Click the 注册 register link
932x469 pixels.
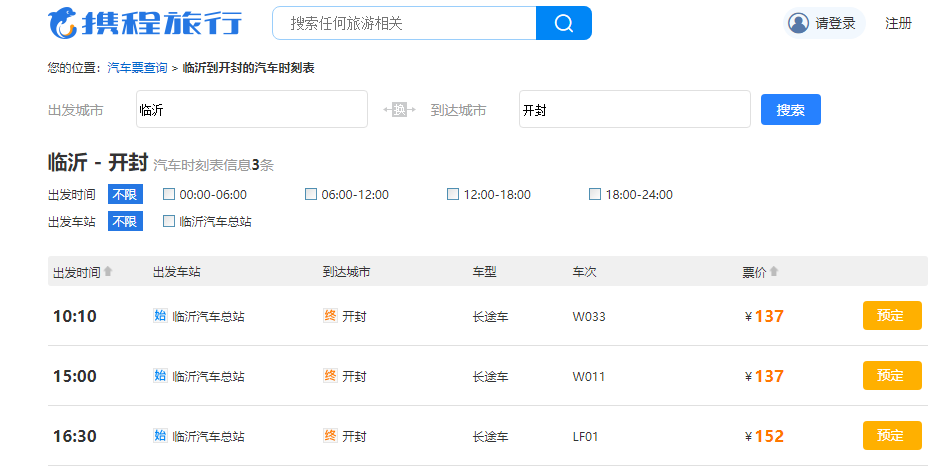point(898,23)
